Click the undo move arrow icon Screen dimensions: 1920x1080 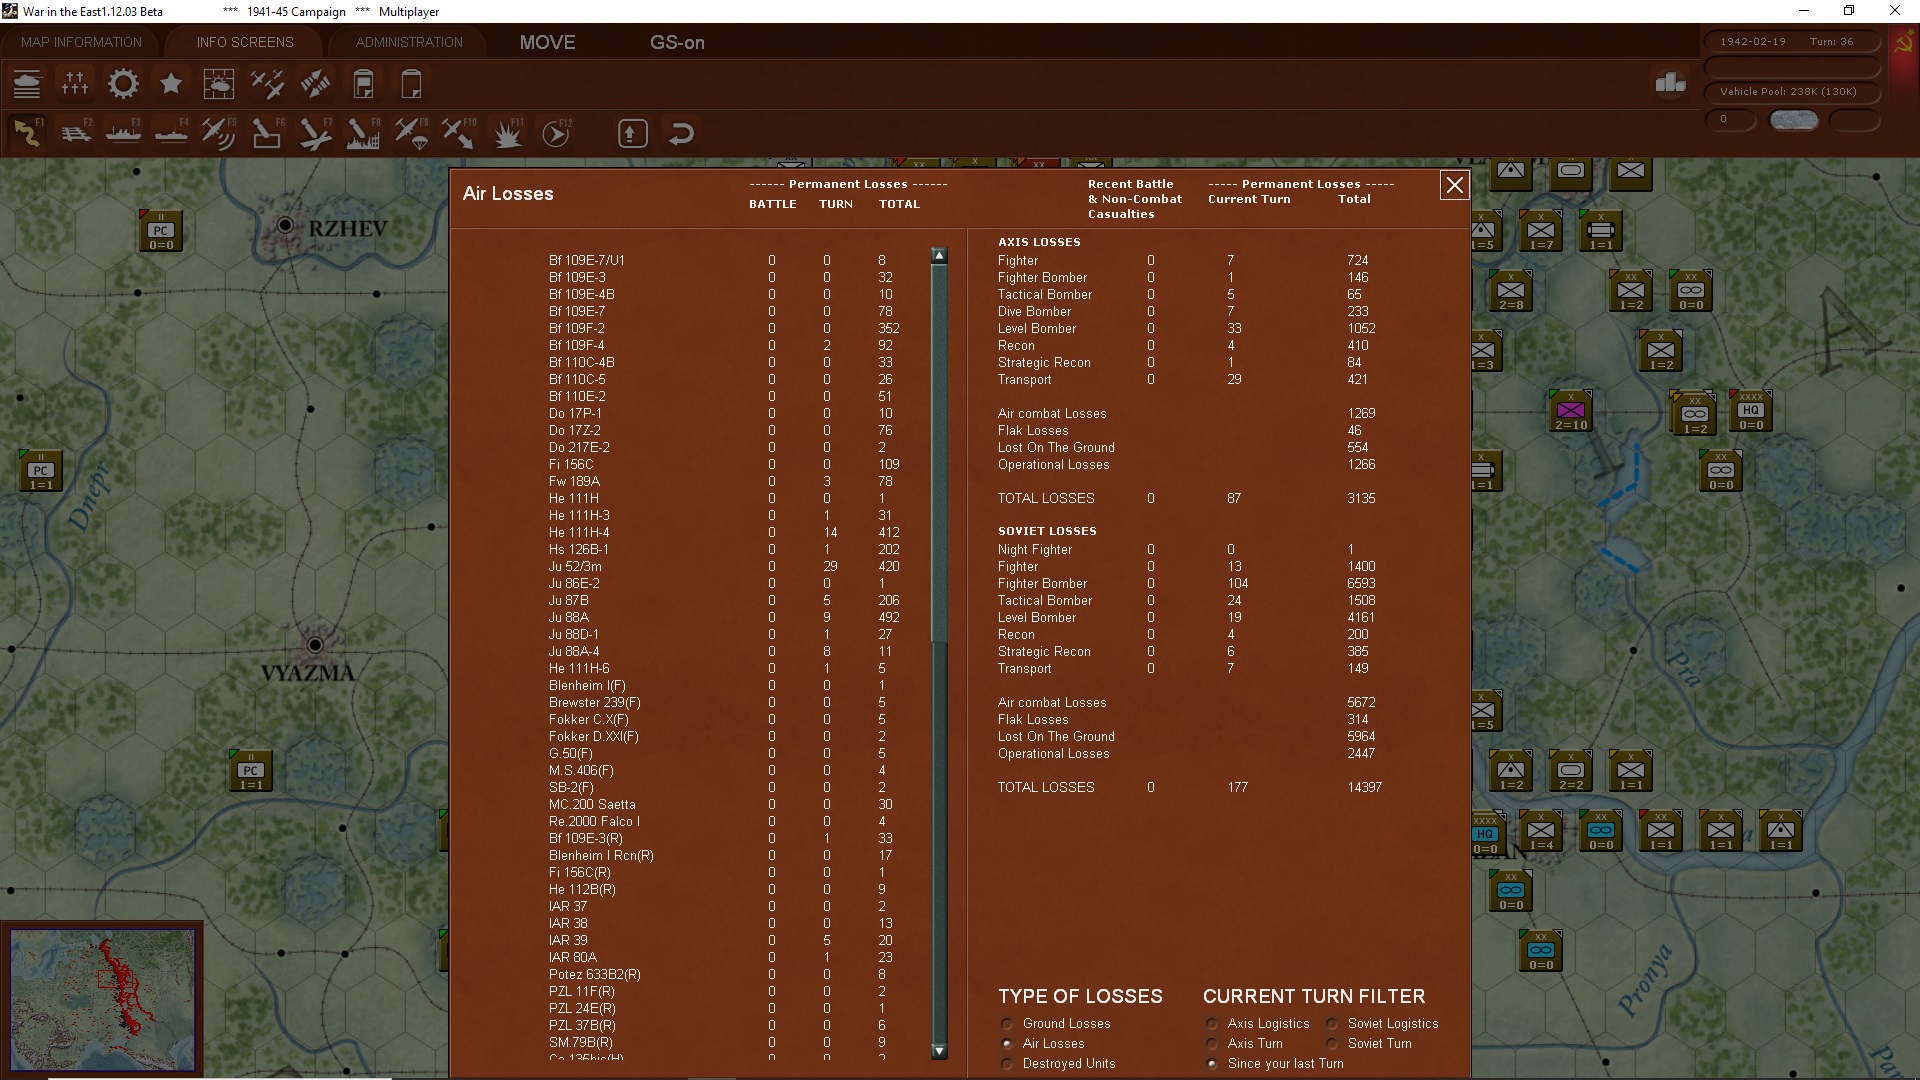pos(681,133)
